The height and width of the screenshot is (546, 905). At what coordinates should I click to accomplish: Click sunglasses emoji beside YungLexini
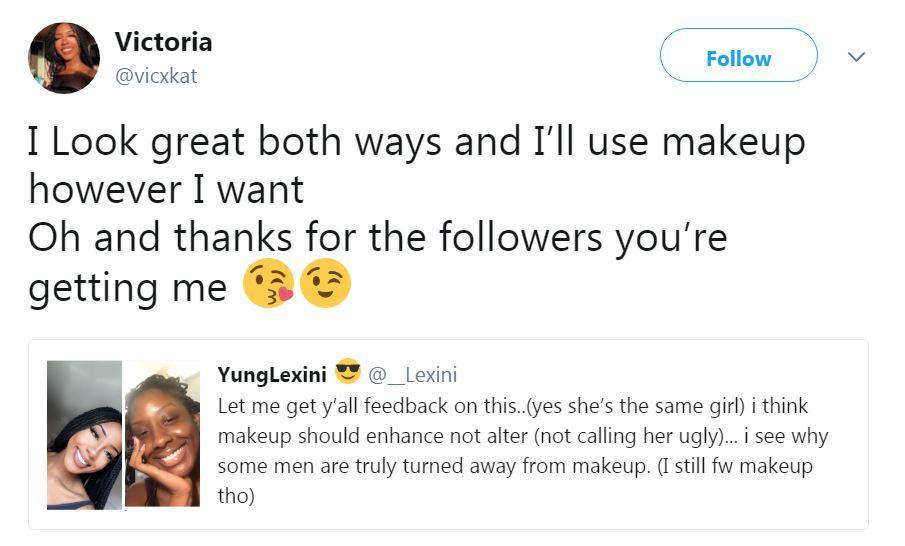click(x=347, y=374)
